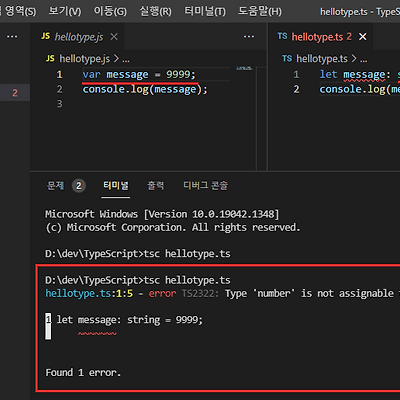
Task: Click the JS file icon in hellotype.js tab
Action: pos(46,36)
